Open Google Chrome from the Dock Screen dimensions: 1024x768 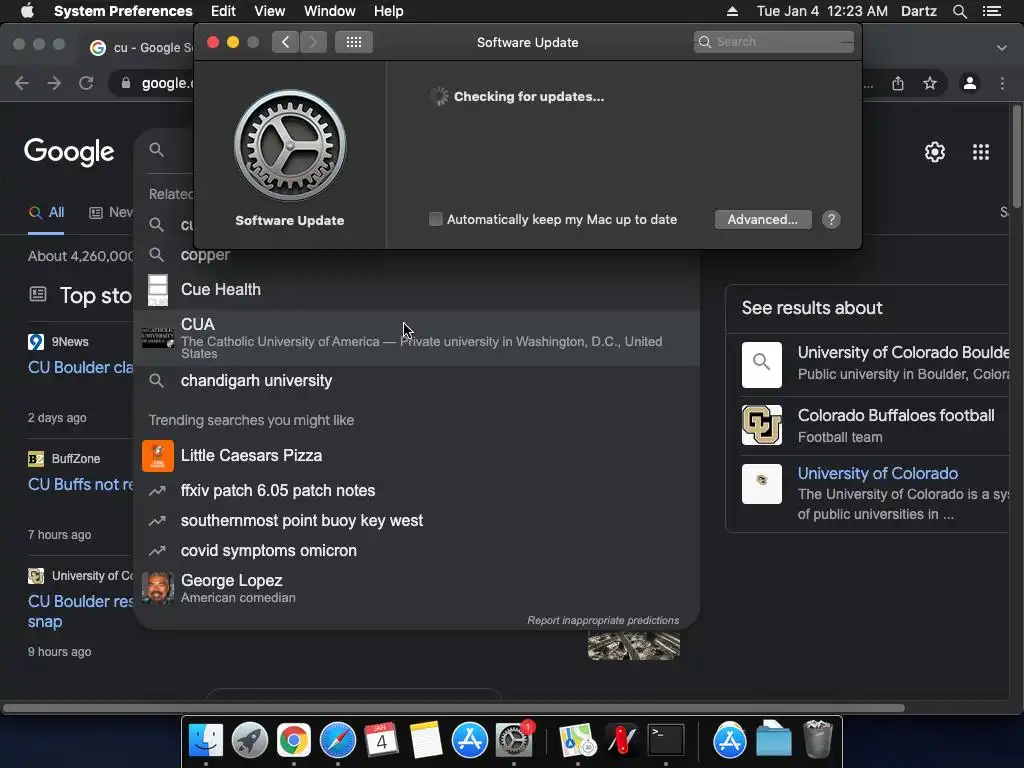pyautogui.click(x=294, y=740)
